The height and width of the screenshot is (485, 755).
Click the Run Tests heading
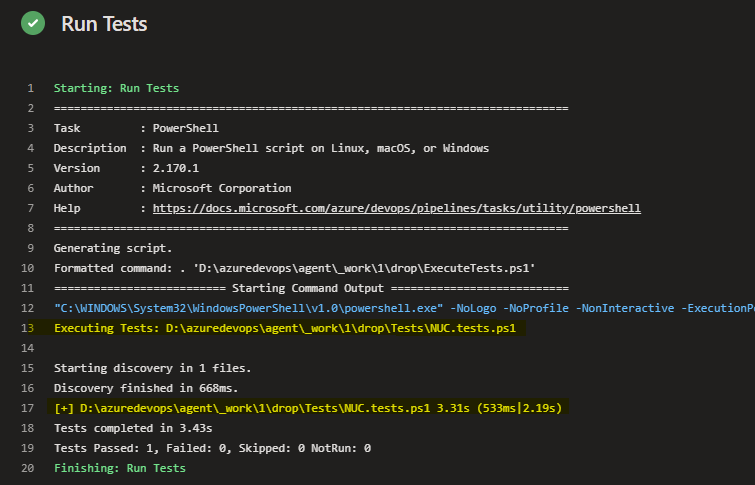coord(104,24)
